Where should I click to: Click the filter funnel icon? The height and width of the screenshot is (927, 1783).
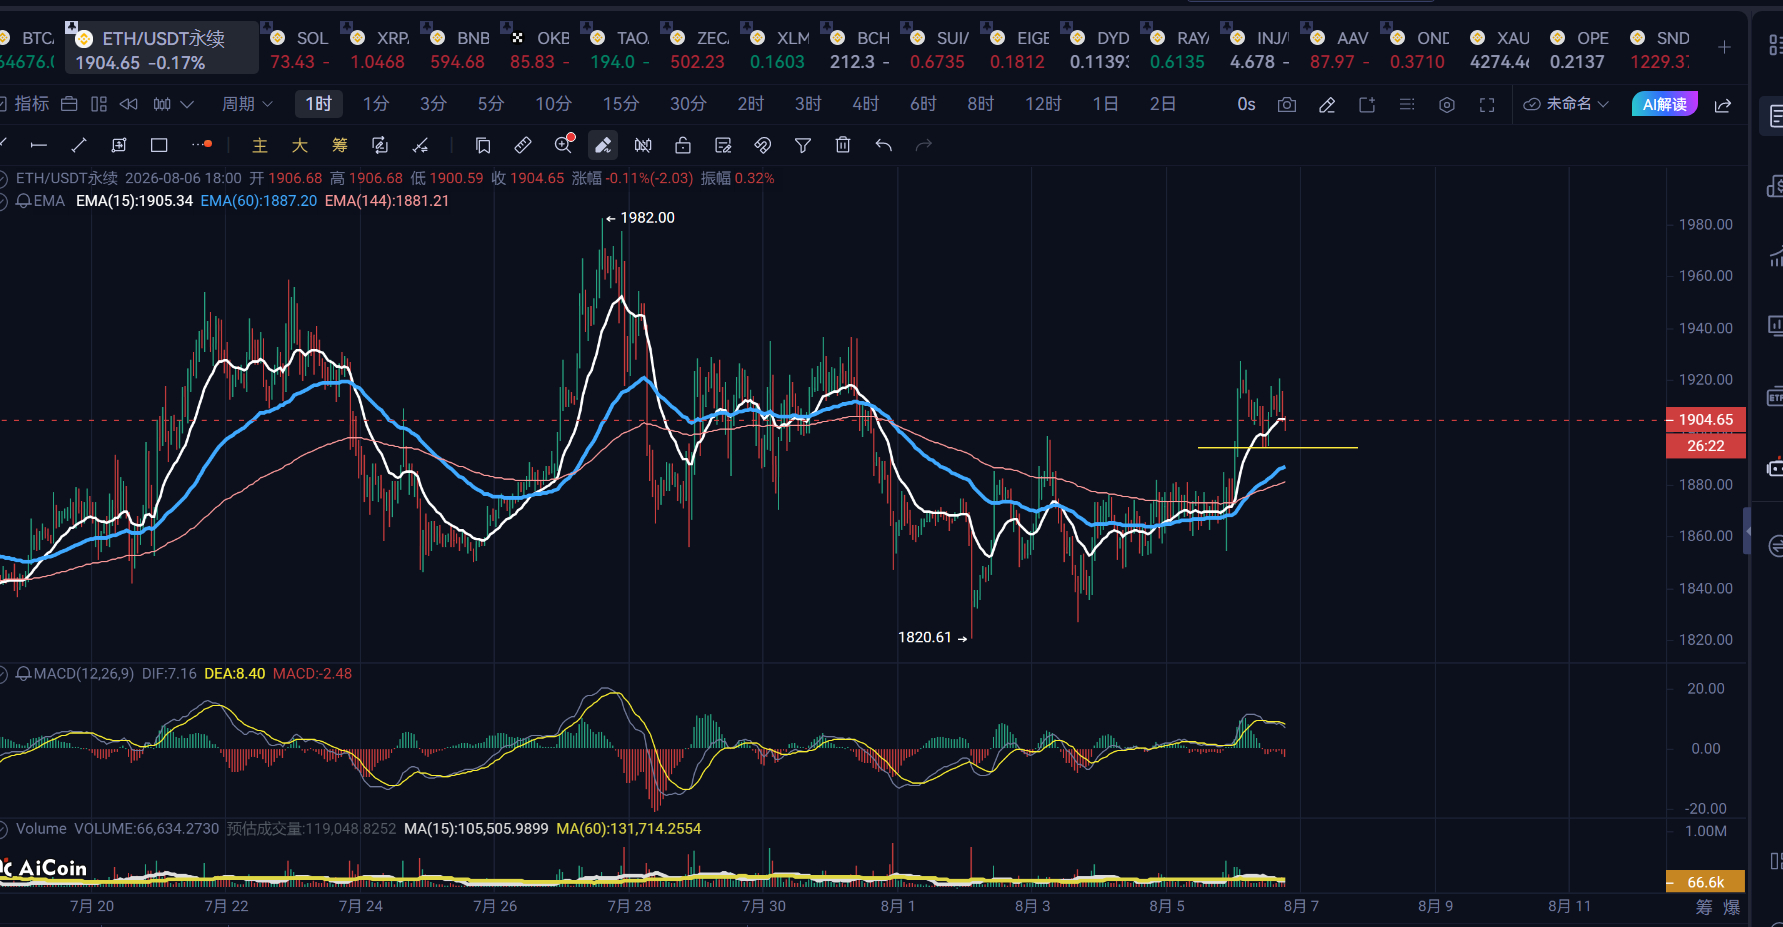803,146
